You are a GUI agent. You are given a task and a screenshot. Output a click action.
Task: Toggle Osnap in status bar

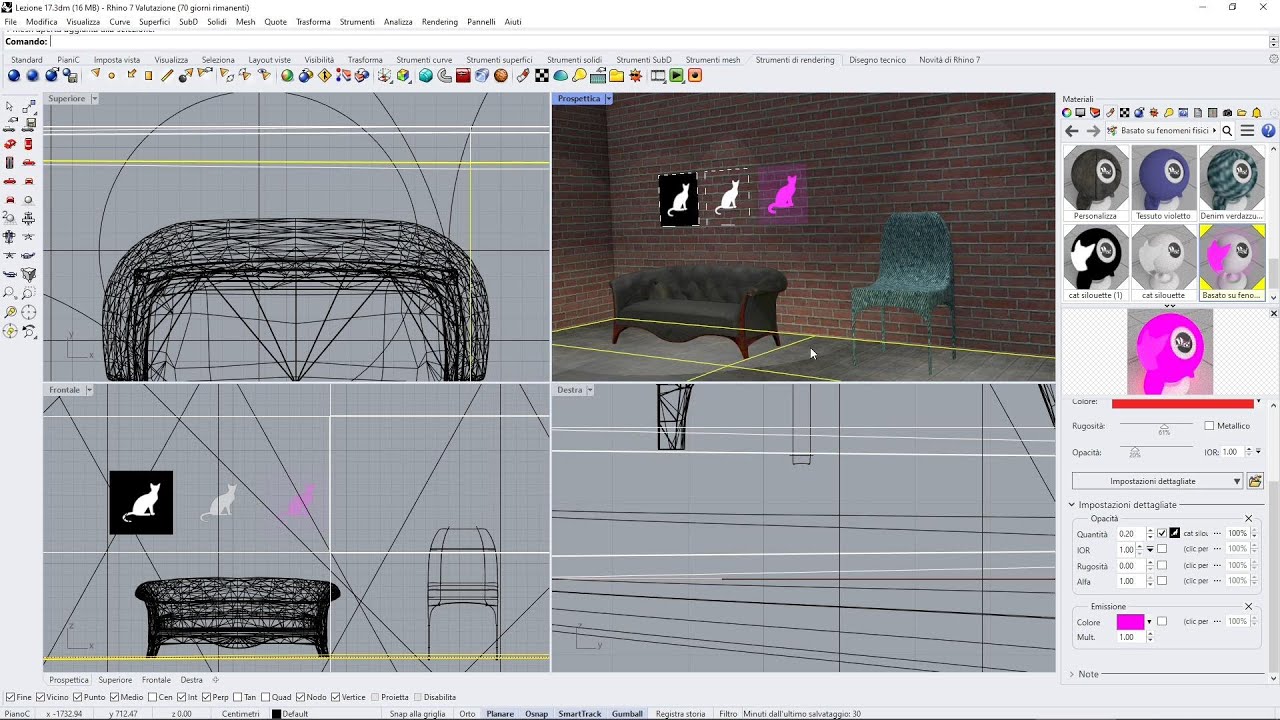click(x=537, y=714)
